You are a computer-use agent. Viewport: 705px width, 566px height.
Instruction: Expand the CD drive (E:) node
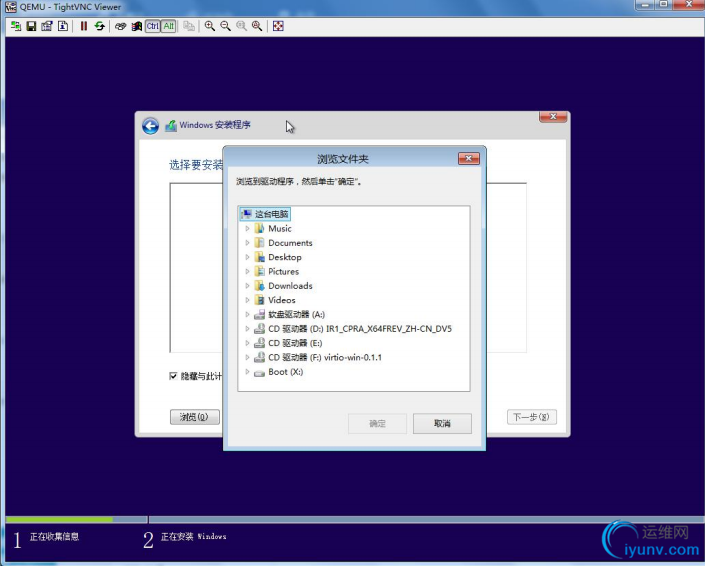247,343
